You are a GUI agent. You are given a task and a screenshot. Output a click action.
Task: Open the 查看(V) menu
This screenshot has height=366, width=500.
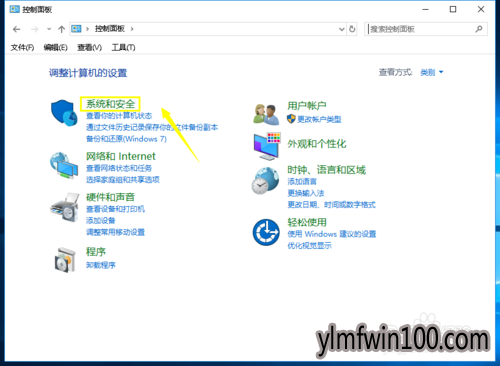89,48
